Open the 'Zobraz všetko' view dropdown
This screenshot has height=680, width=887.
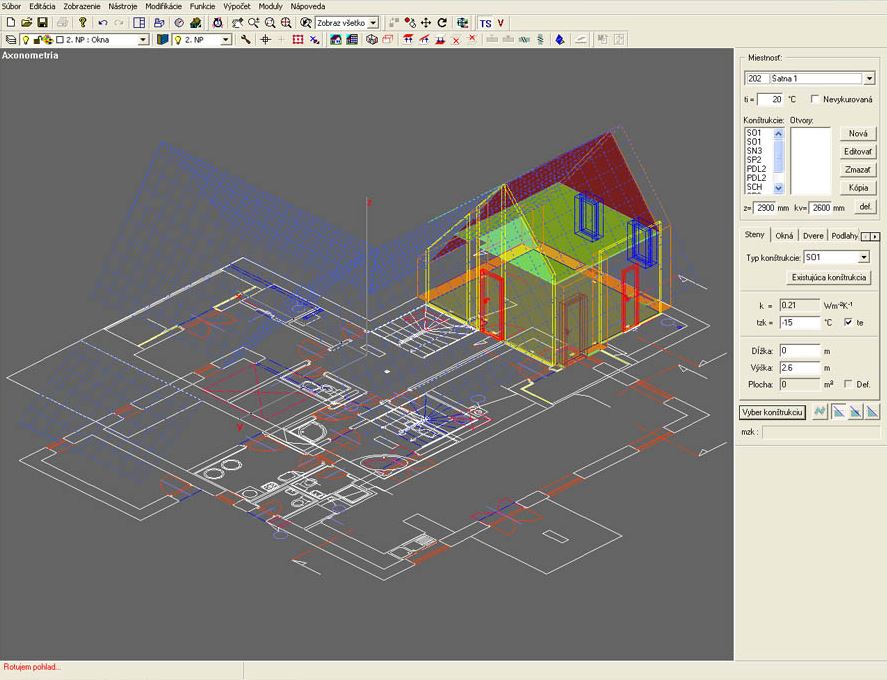pos(373,22)
